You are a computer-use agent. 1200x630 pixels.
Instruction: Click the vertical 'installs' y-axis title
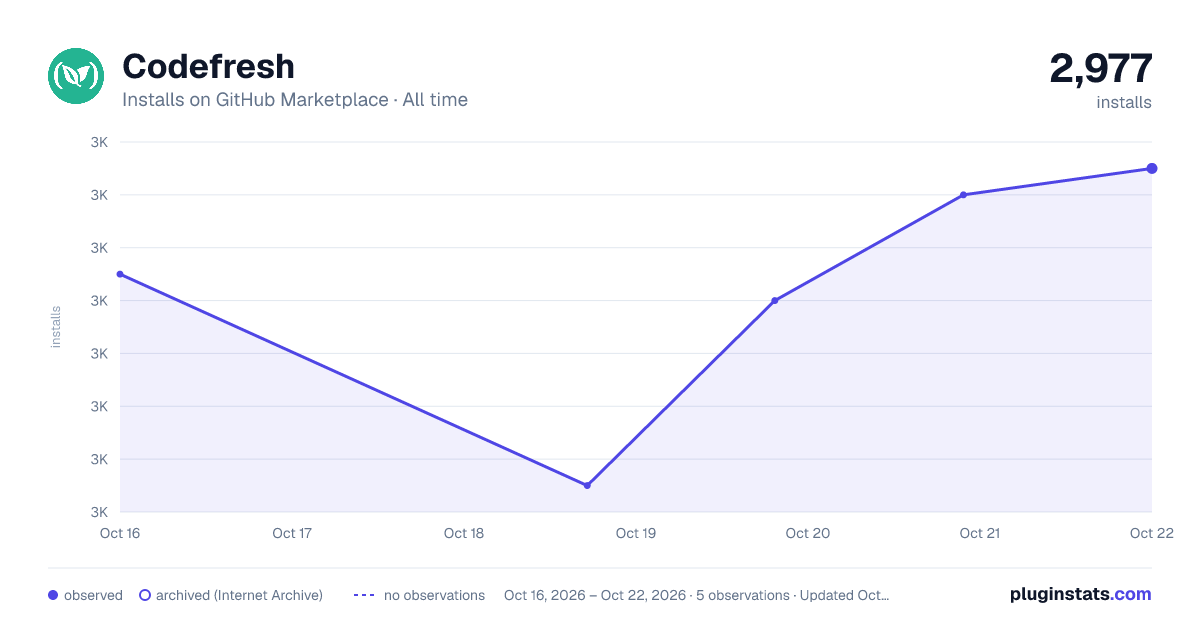pos(56,327)
